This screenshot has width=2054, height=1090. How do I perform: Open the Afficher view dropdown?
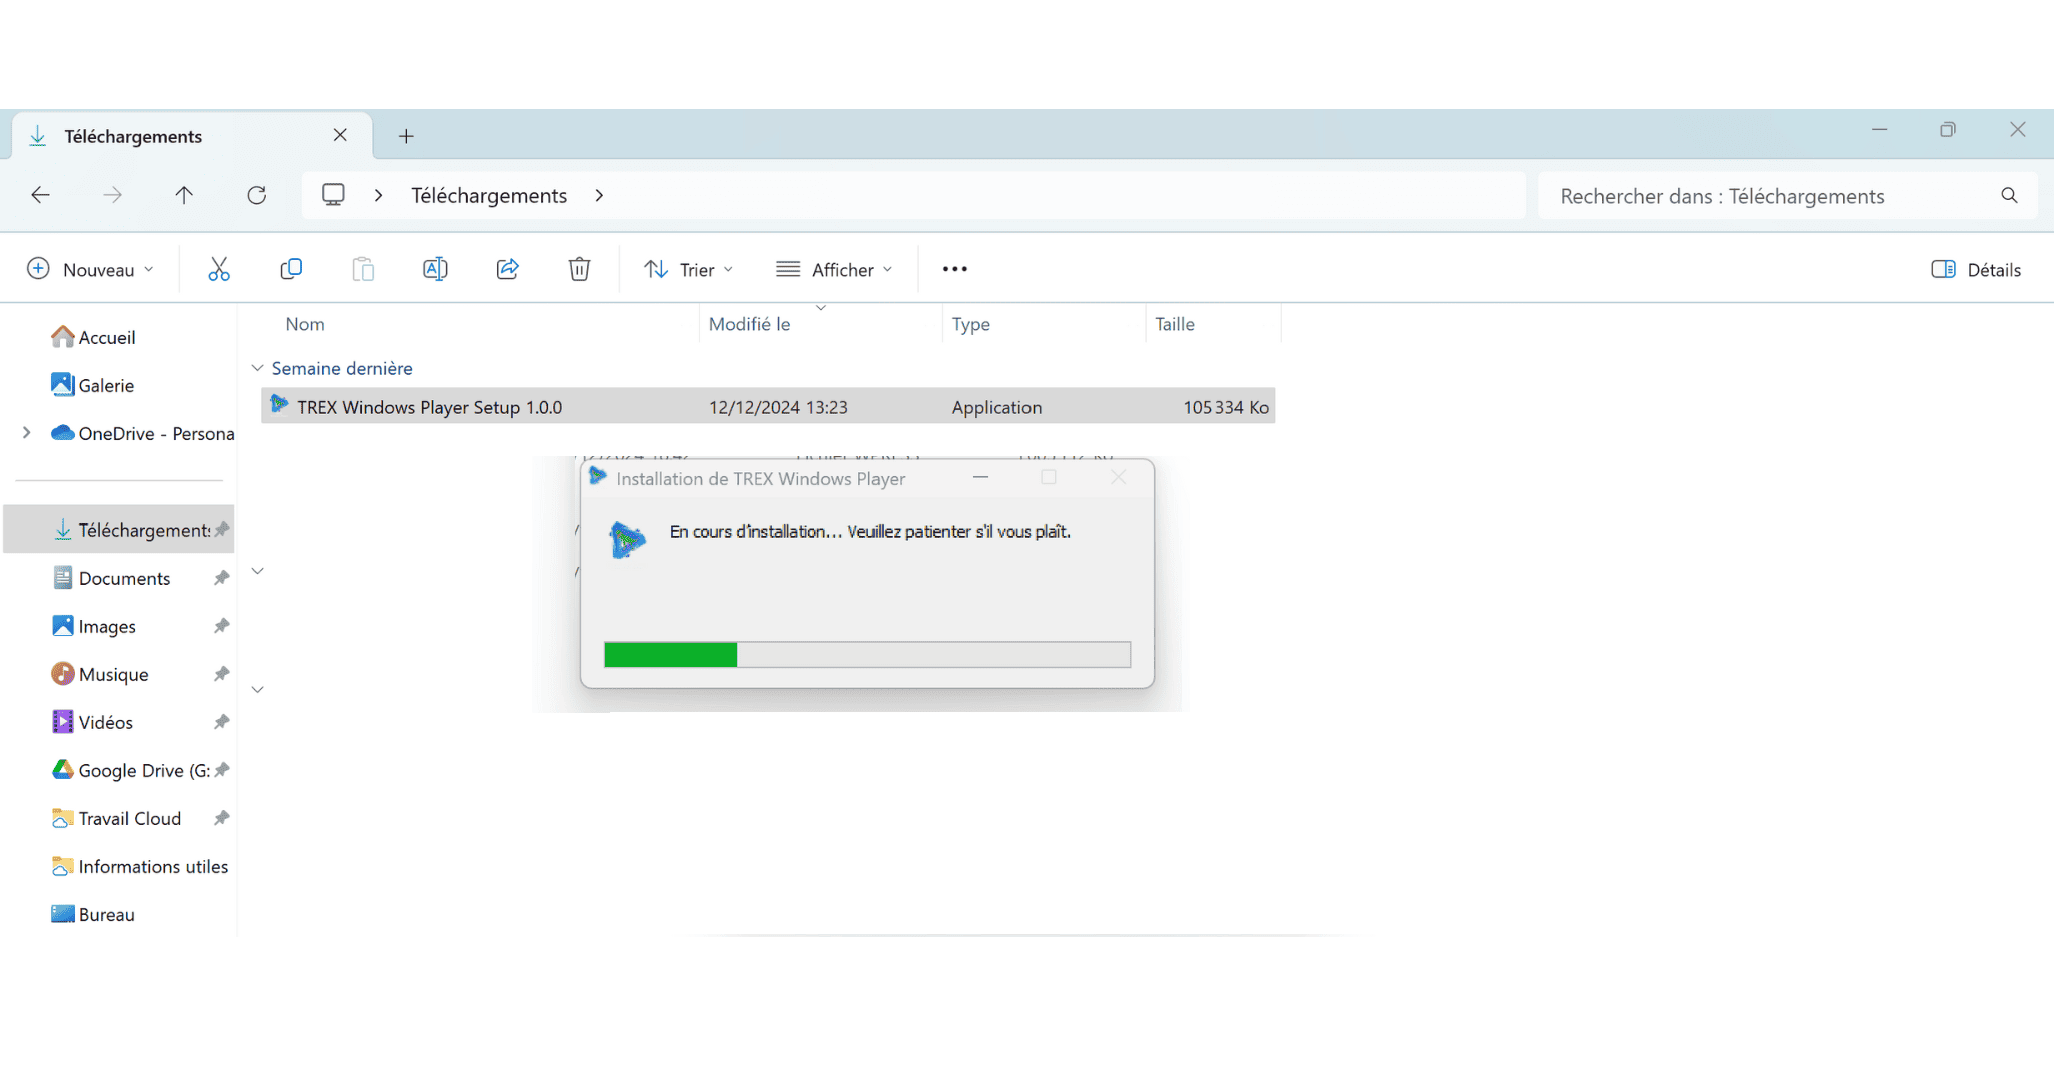(834, 269)
